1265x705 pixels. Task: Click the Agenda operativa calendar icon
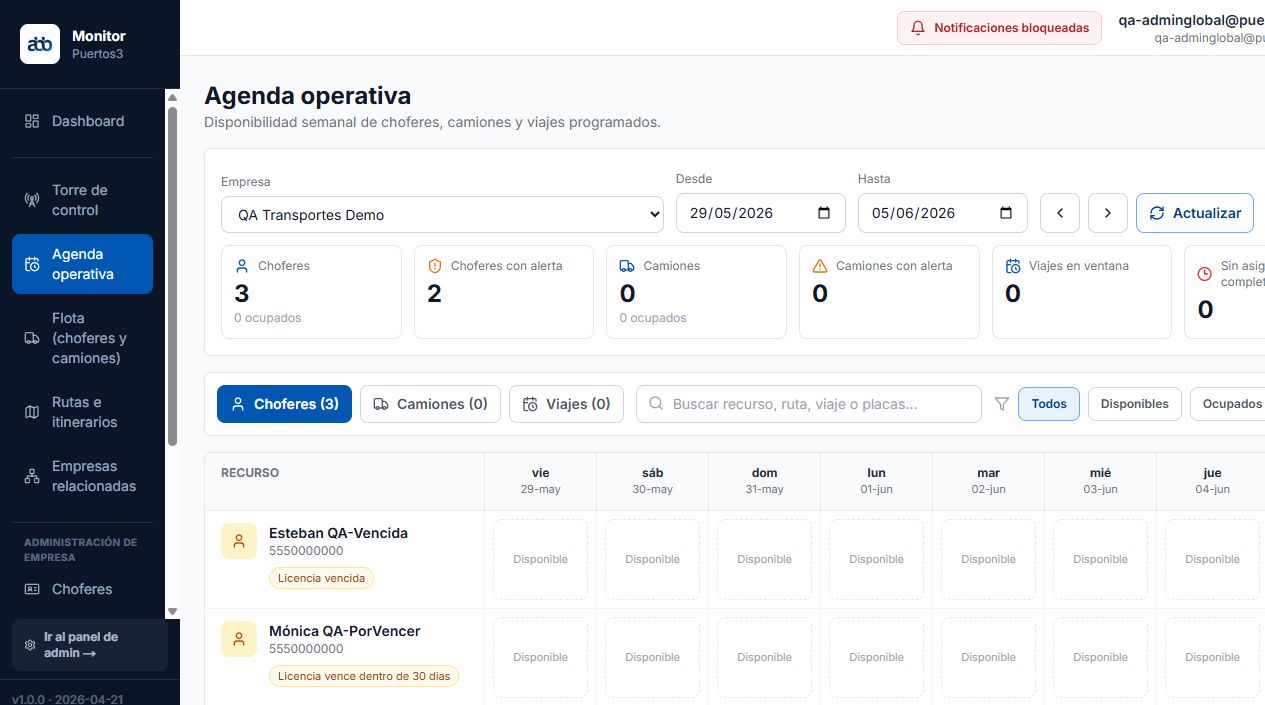pyautogui.click(x=32, y=264)
